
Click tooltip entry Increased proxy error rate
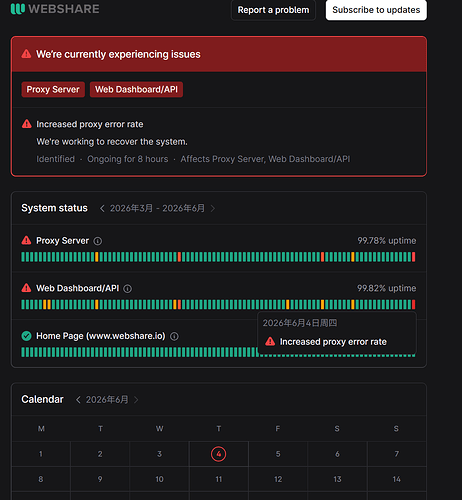tap(333, 342)
